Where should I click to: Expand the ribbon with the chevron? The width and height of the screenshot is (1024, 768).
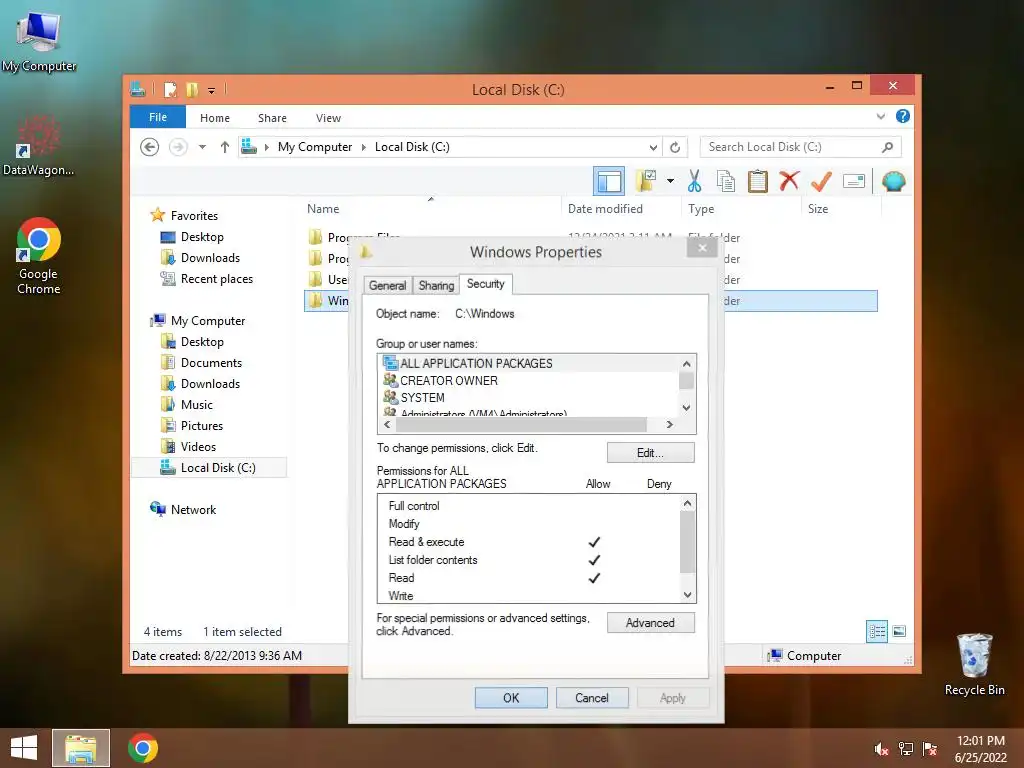click(880, 117)
